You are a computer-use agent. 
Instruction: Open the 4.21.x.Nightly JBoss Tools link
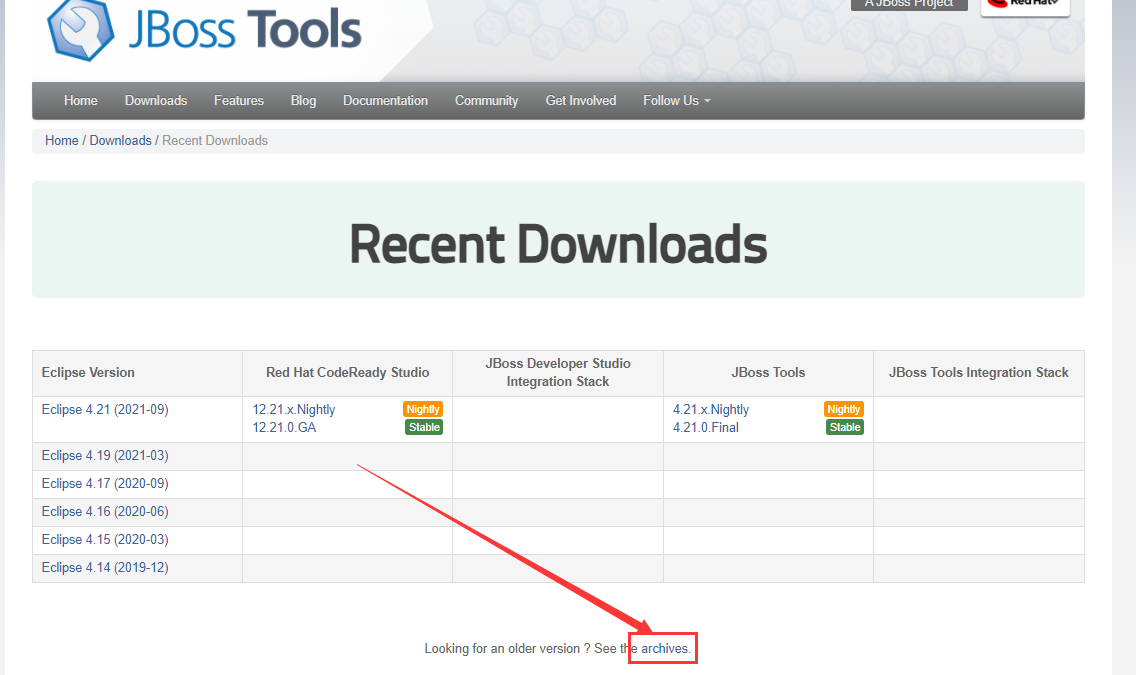(711, 410)
